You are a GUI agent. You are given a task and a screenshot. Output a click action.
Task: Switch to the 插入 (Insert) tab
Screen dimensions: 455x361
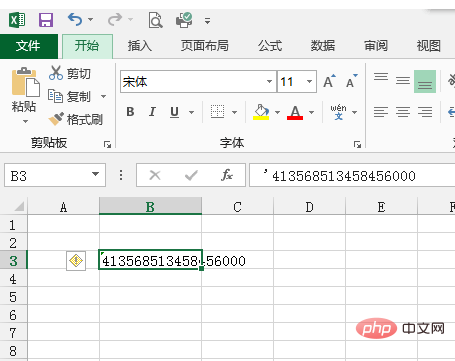140,46
